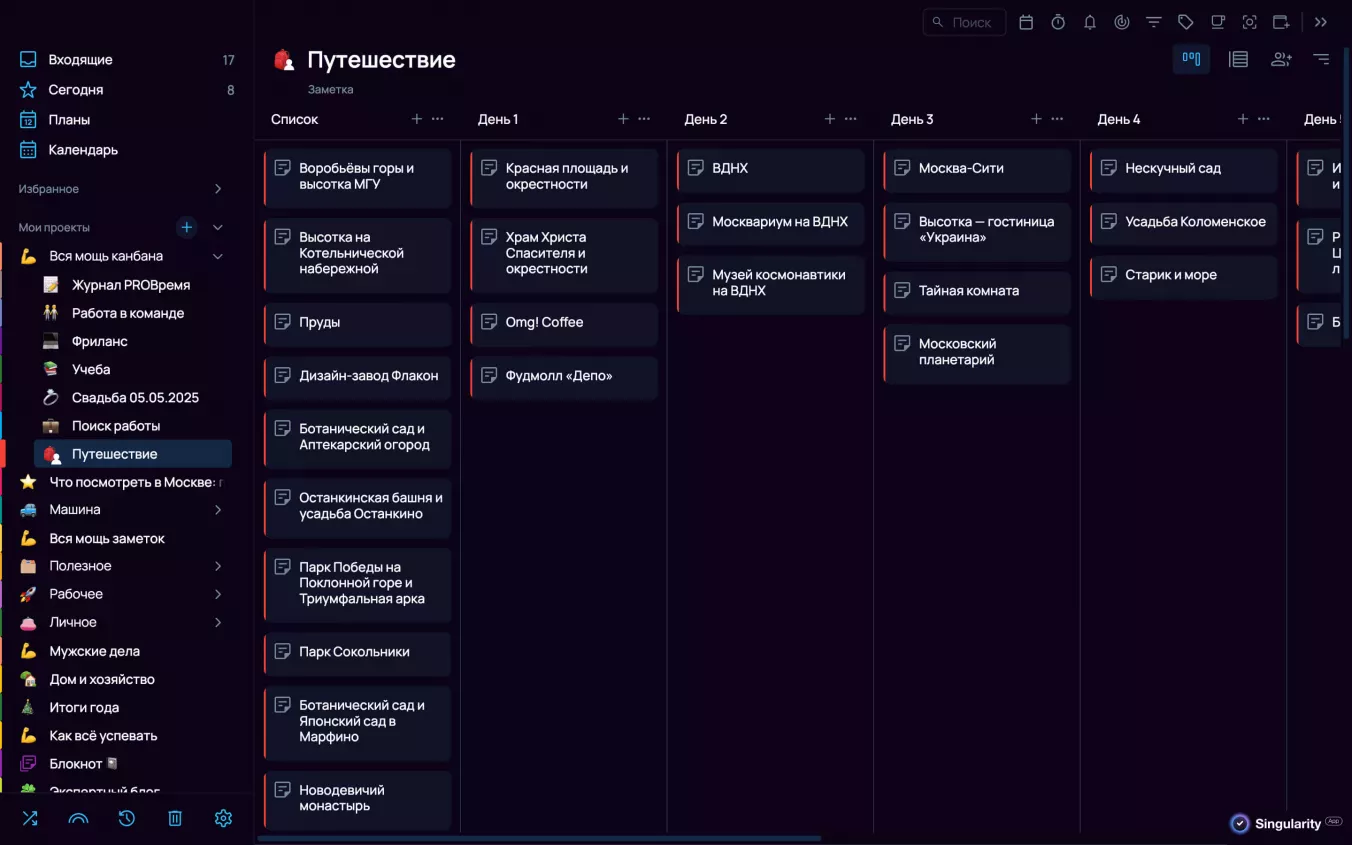Screen dimensions: 1352x845
Task: Open notifications bell
Action: (1090, 22)
